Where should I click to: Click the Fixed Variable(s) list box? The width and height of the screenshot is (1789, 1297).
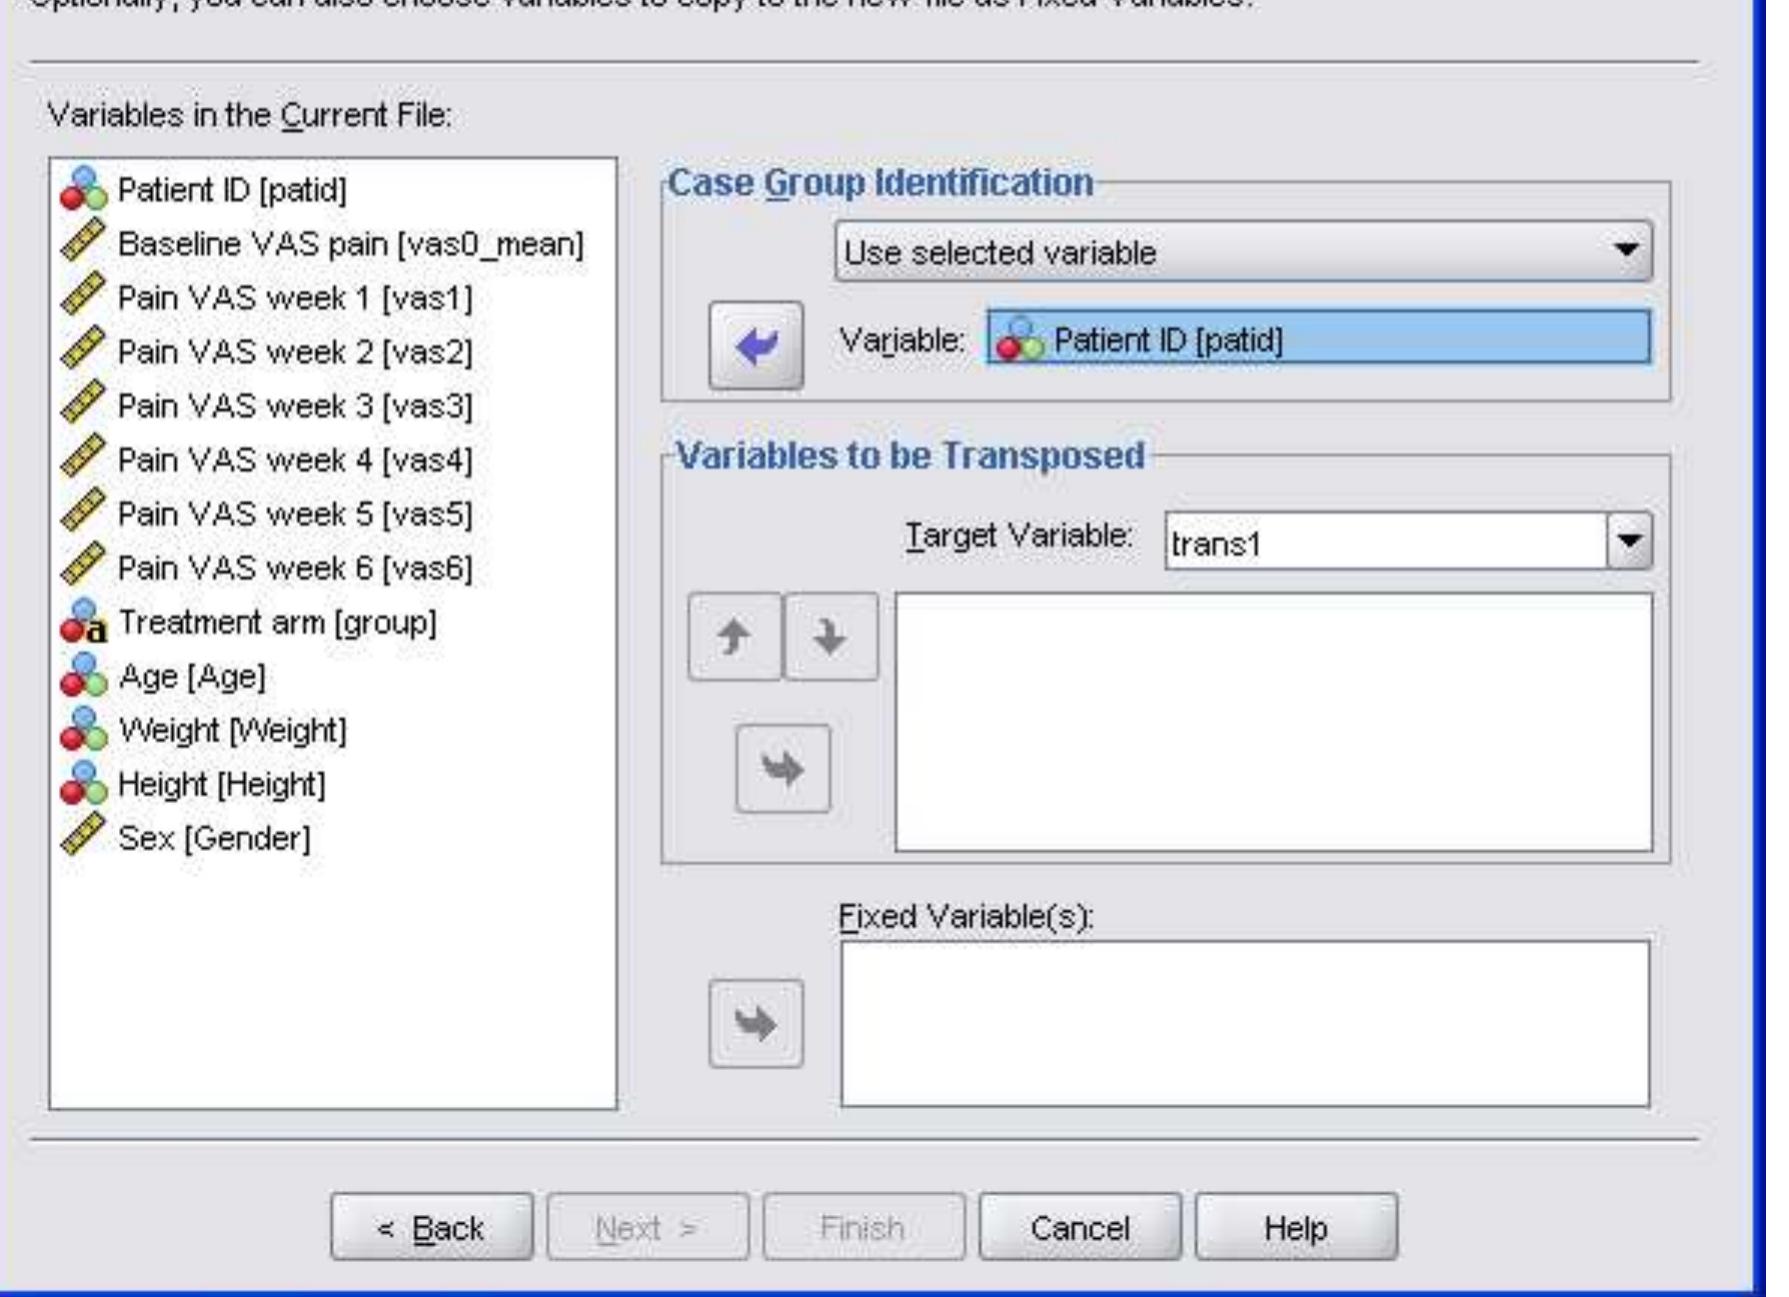point(1245,1023)
